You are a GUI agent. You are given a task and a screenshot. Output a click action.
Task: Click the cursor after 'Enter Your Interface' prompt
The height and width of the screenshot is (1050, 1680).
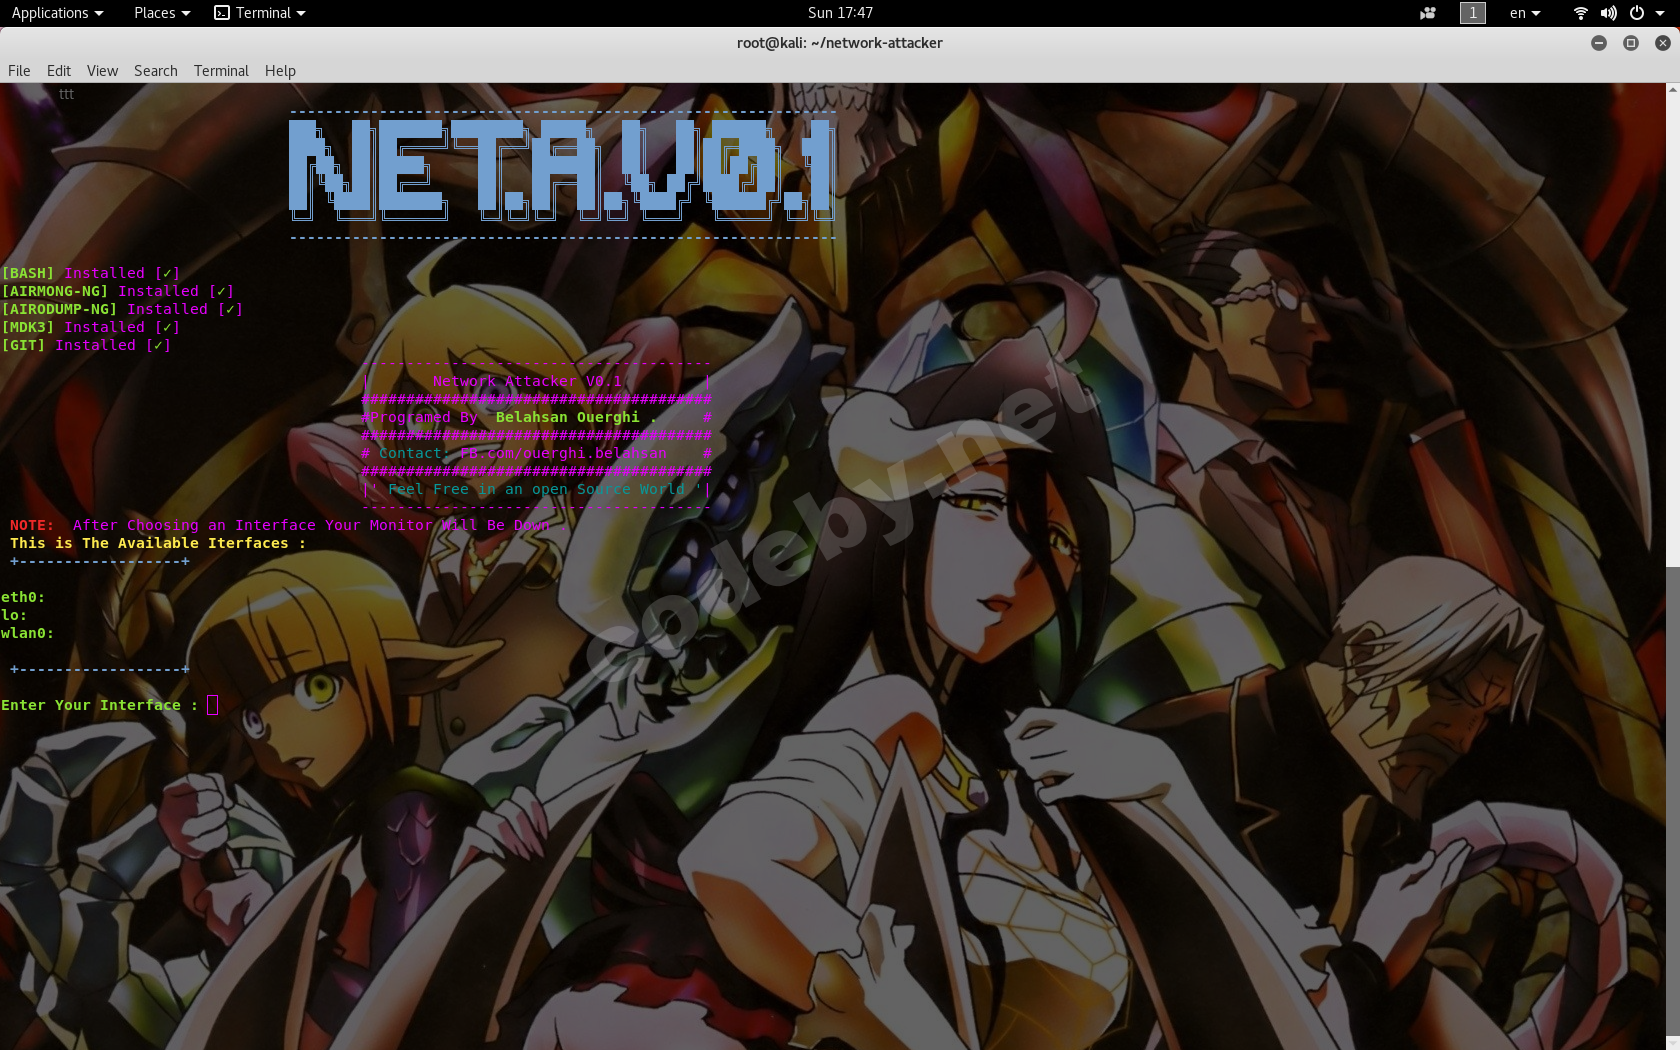coord(212,706)
